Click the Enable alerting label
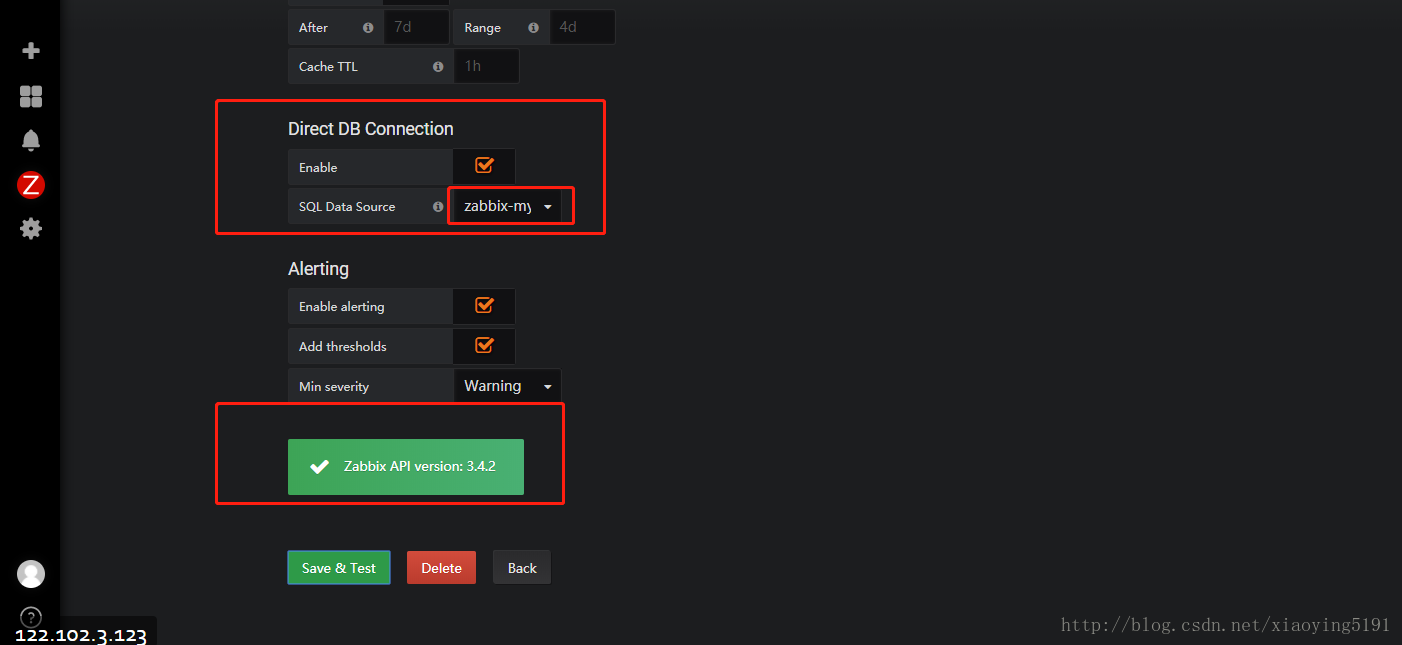This screenshot has width=1402, height=645. [x=342, y=306]
